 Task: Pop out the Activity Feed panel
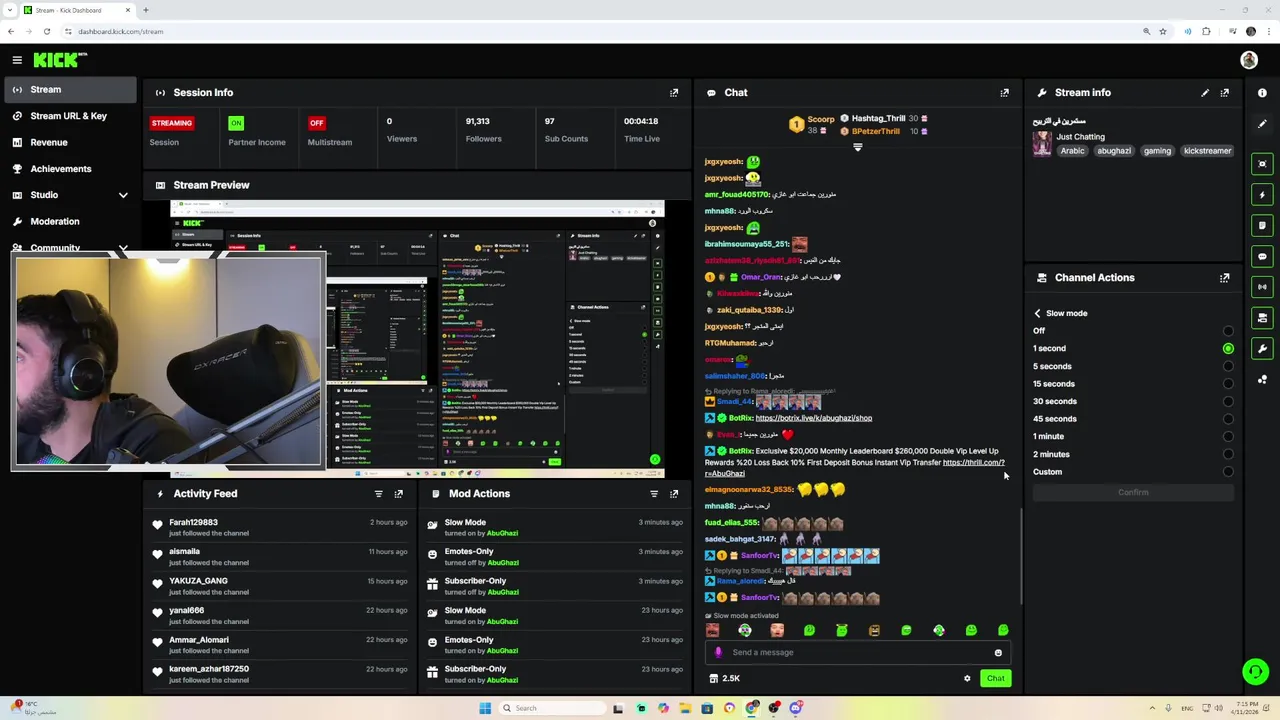tap(399, 494)
